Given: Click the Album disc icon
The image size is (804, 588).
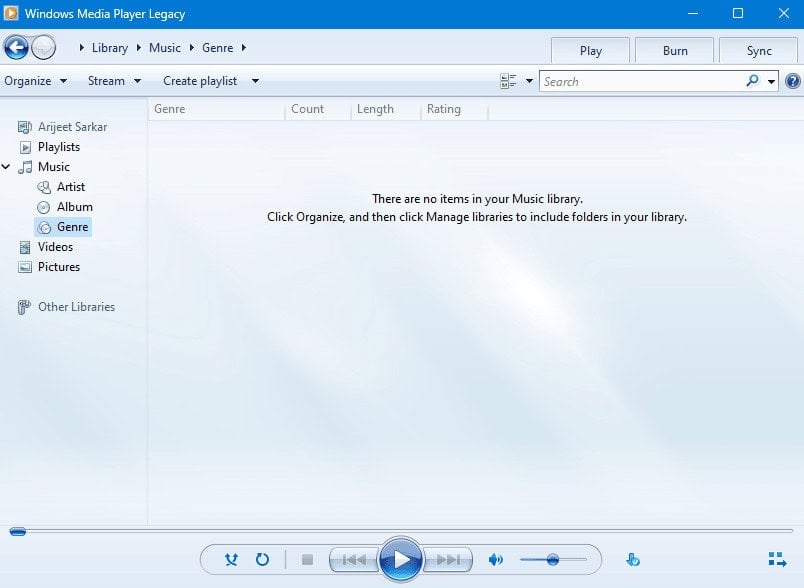Looking at the screenshot, I should [44, 207].
